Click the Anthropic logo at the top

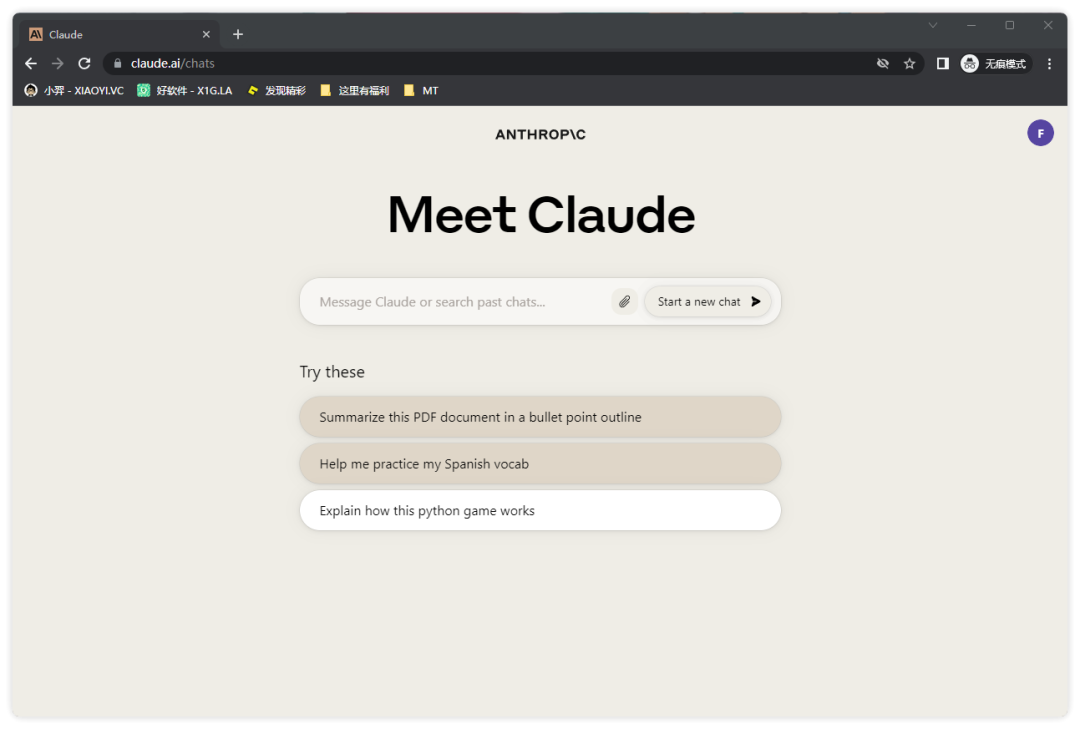pos(540,134)
